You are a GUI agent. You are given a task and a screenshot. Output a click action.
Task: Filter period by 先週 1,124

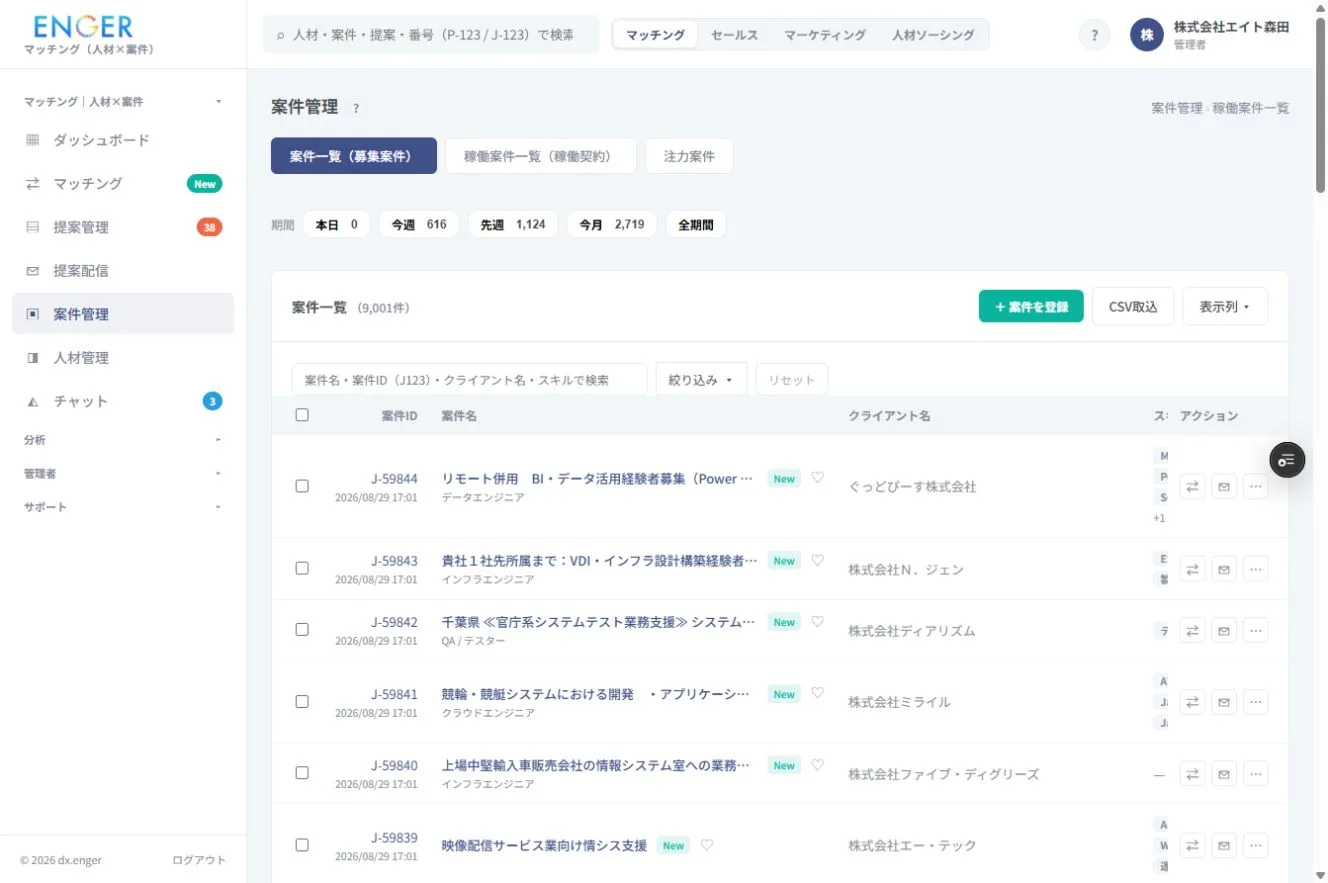click(x=513, y=225)
